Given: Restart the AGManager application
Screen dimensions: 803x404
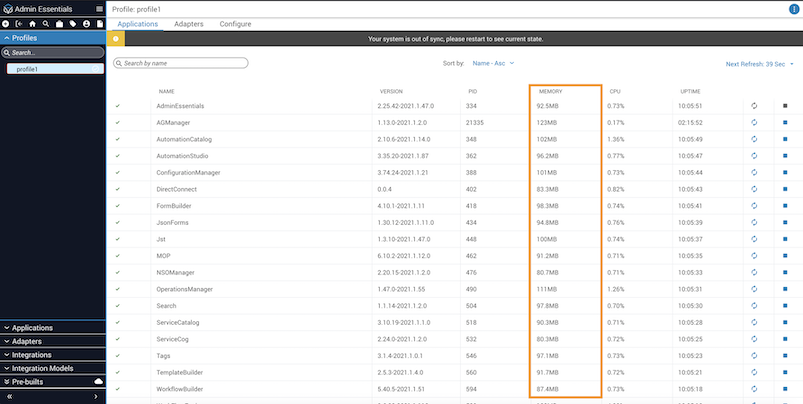Looking at the screenshot, I should click(755, 122).
